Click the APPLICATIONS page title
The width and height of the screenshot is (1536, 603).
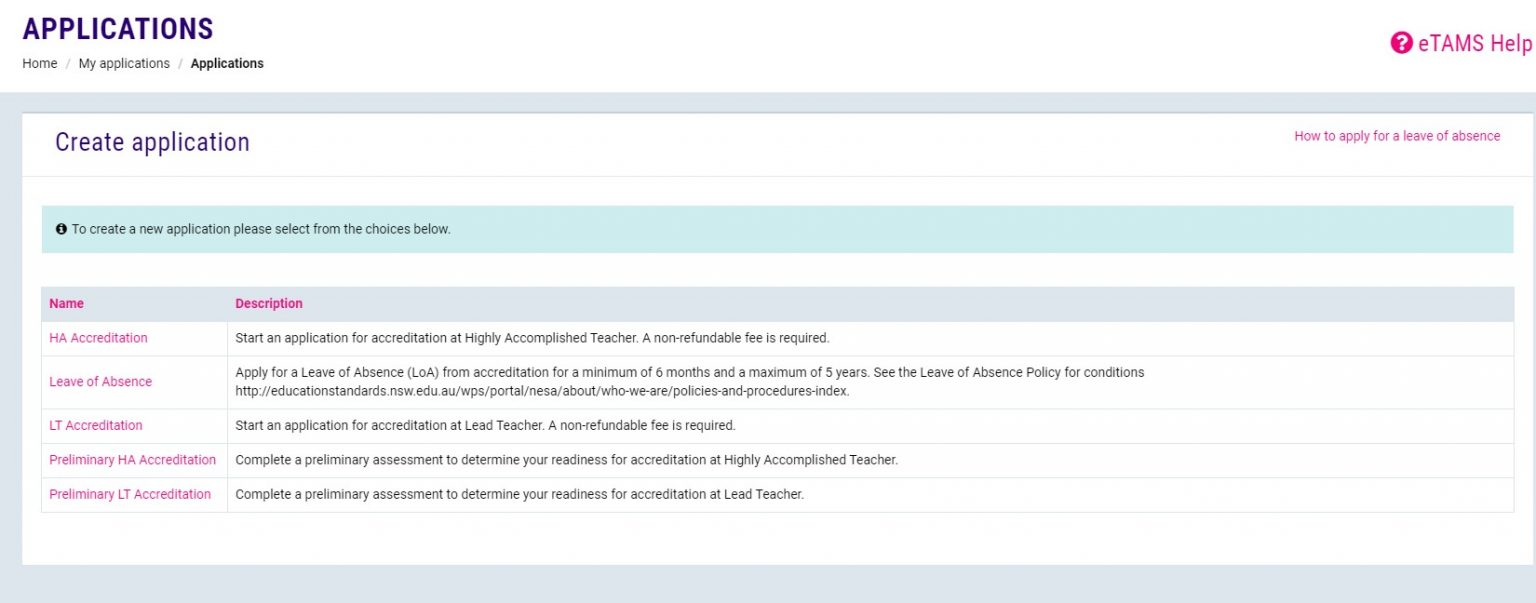118,28
